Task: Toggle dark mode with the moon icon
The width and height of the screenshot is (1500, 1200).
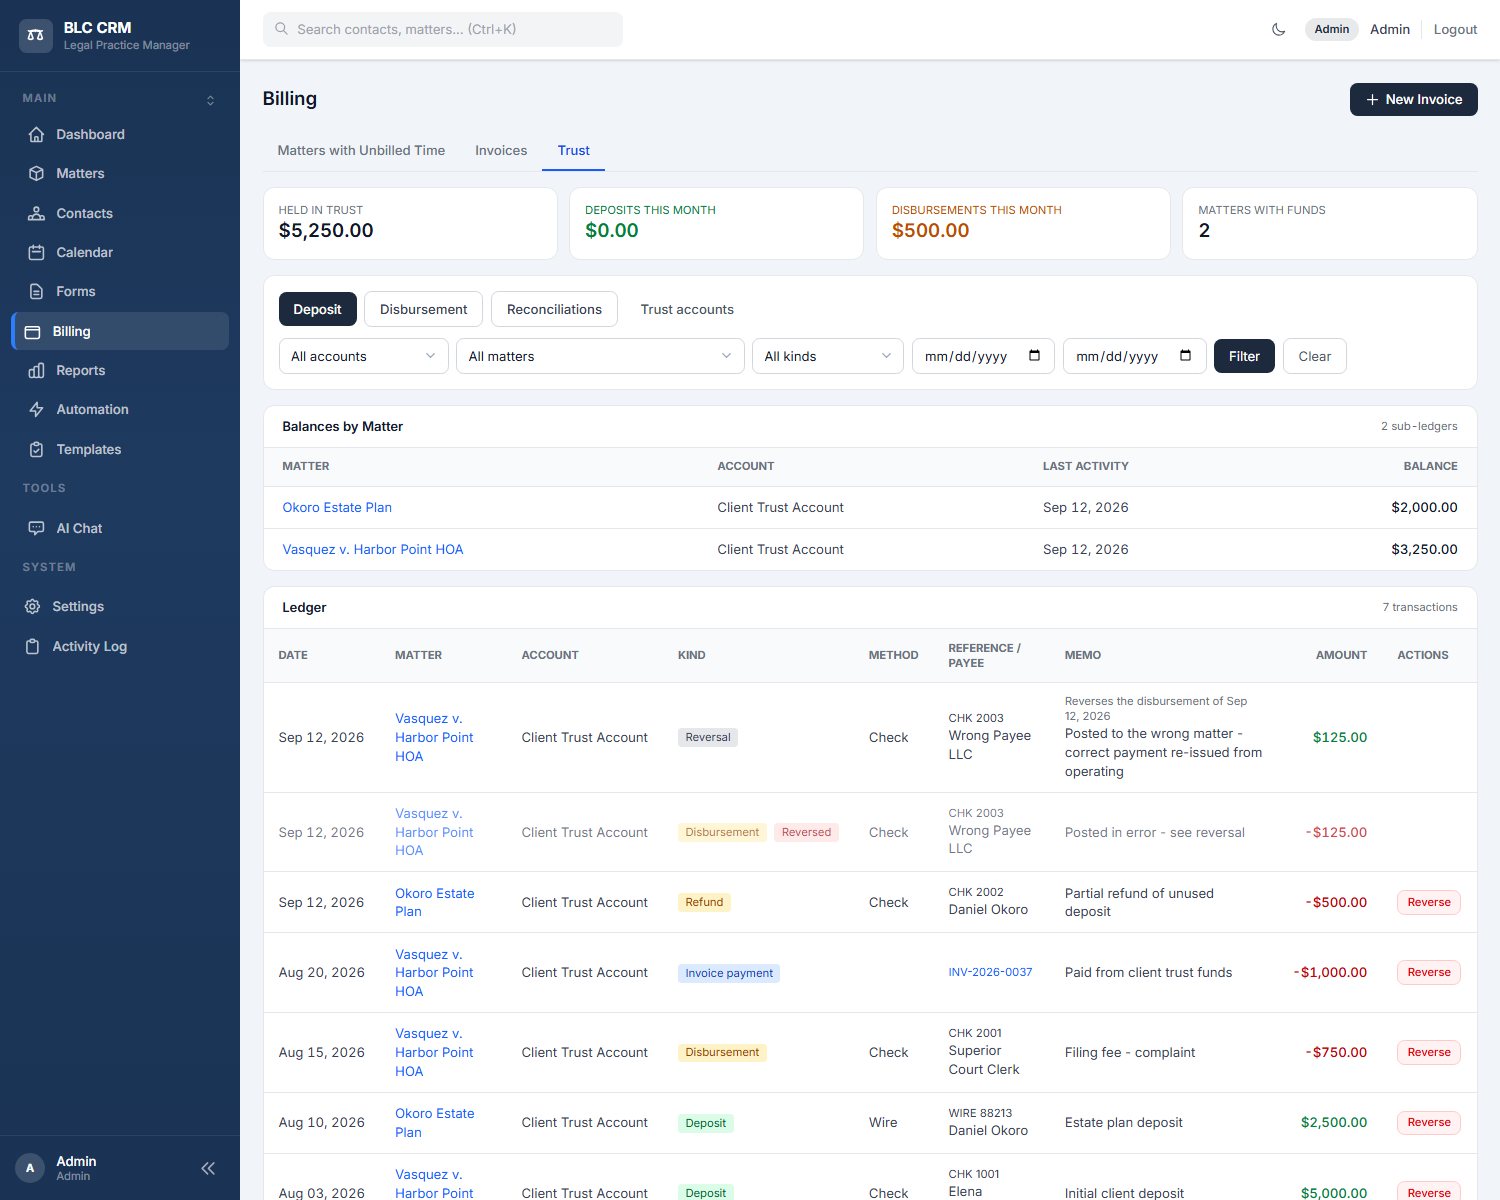Action: point(1278,29)
